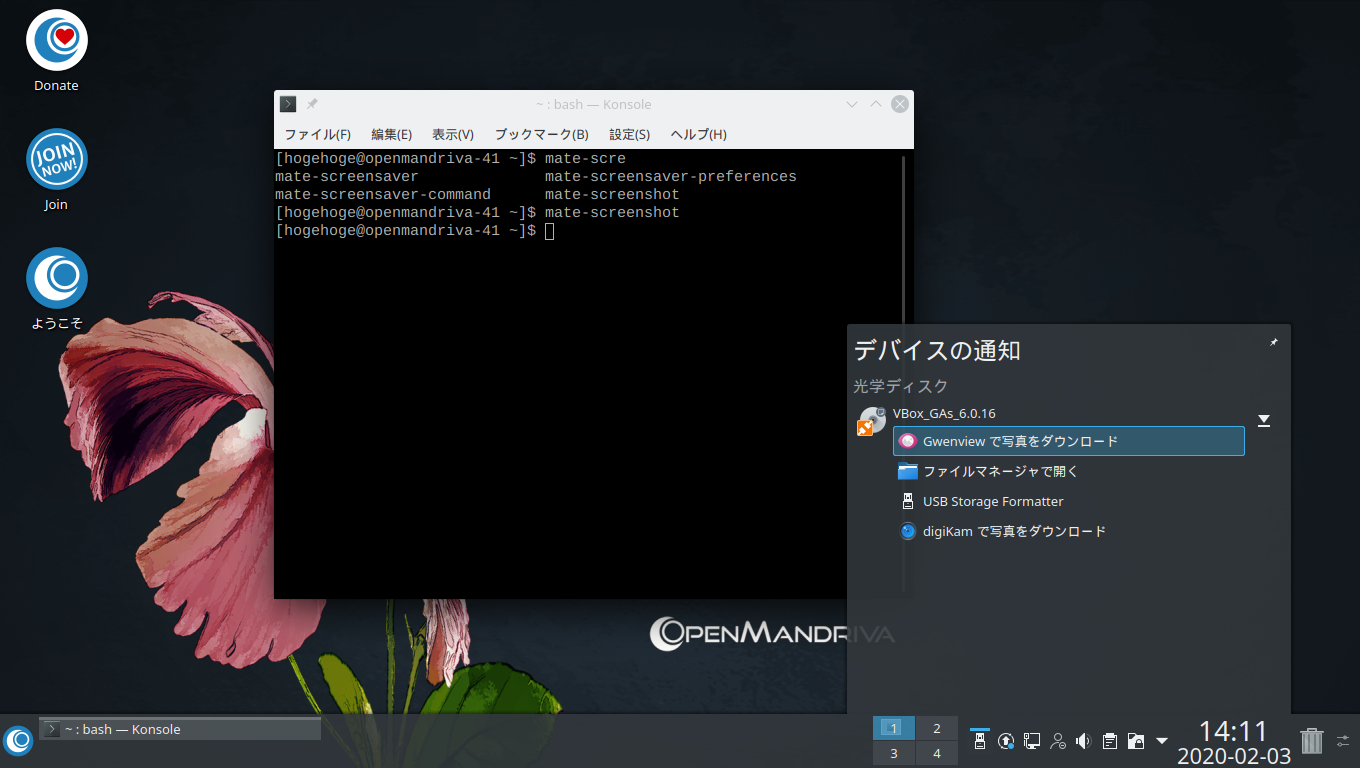The height and width of the screenshot is (768, 1360).
Task: Expand hidden system tray icons arrow
Action: [x=1161, y=741]
